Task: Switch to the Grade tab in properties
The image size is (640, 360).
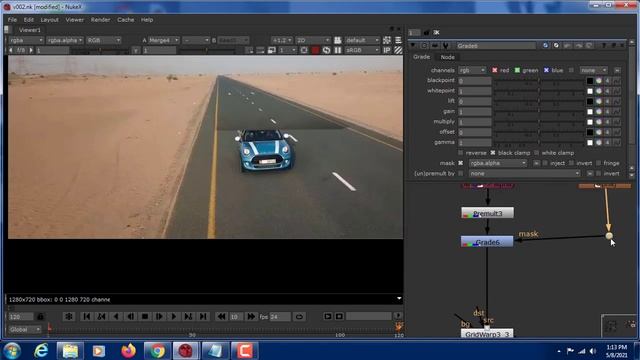Action: tap(421, 57)
